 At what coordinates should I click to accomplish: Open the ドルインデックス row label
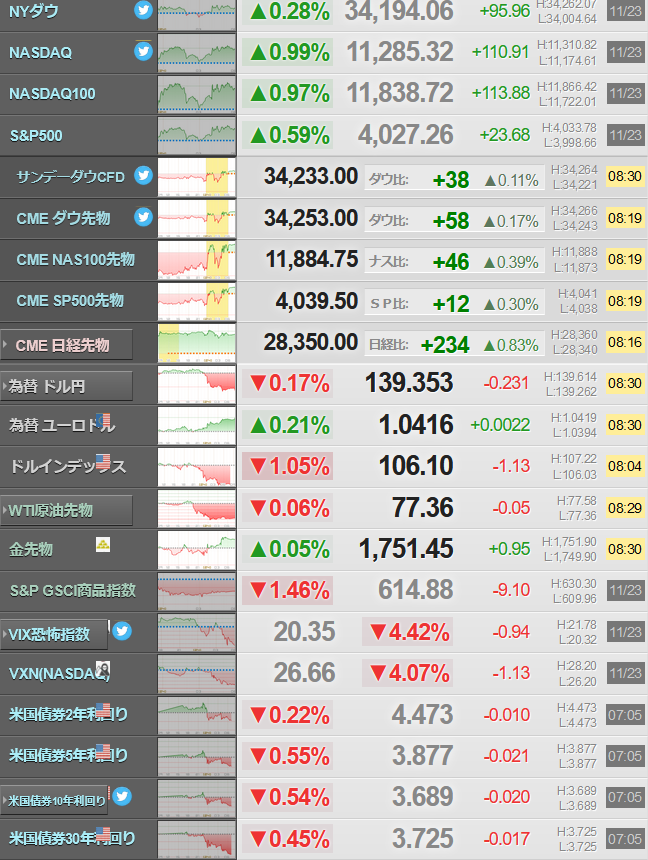click(x=68, y=466)
